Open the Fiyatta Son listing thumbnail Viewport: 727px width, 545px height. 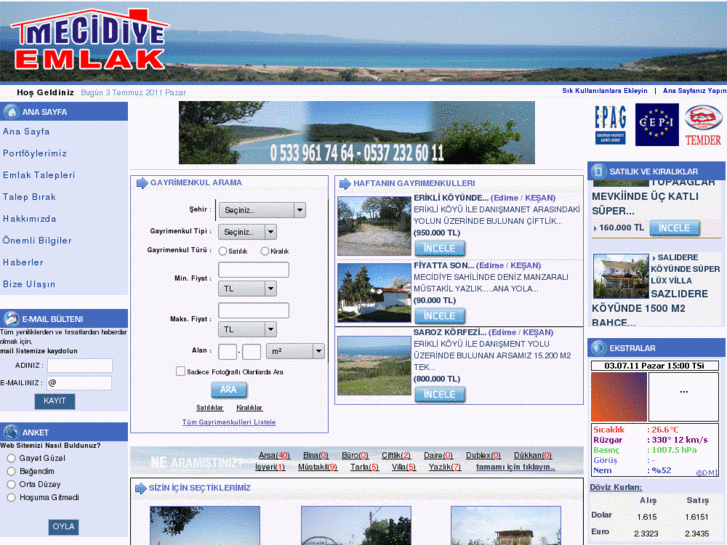tap(374, 293)
